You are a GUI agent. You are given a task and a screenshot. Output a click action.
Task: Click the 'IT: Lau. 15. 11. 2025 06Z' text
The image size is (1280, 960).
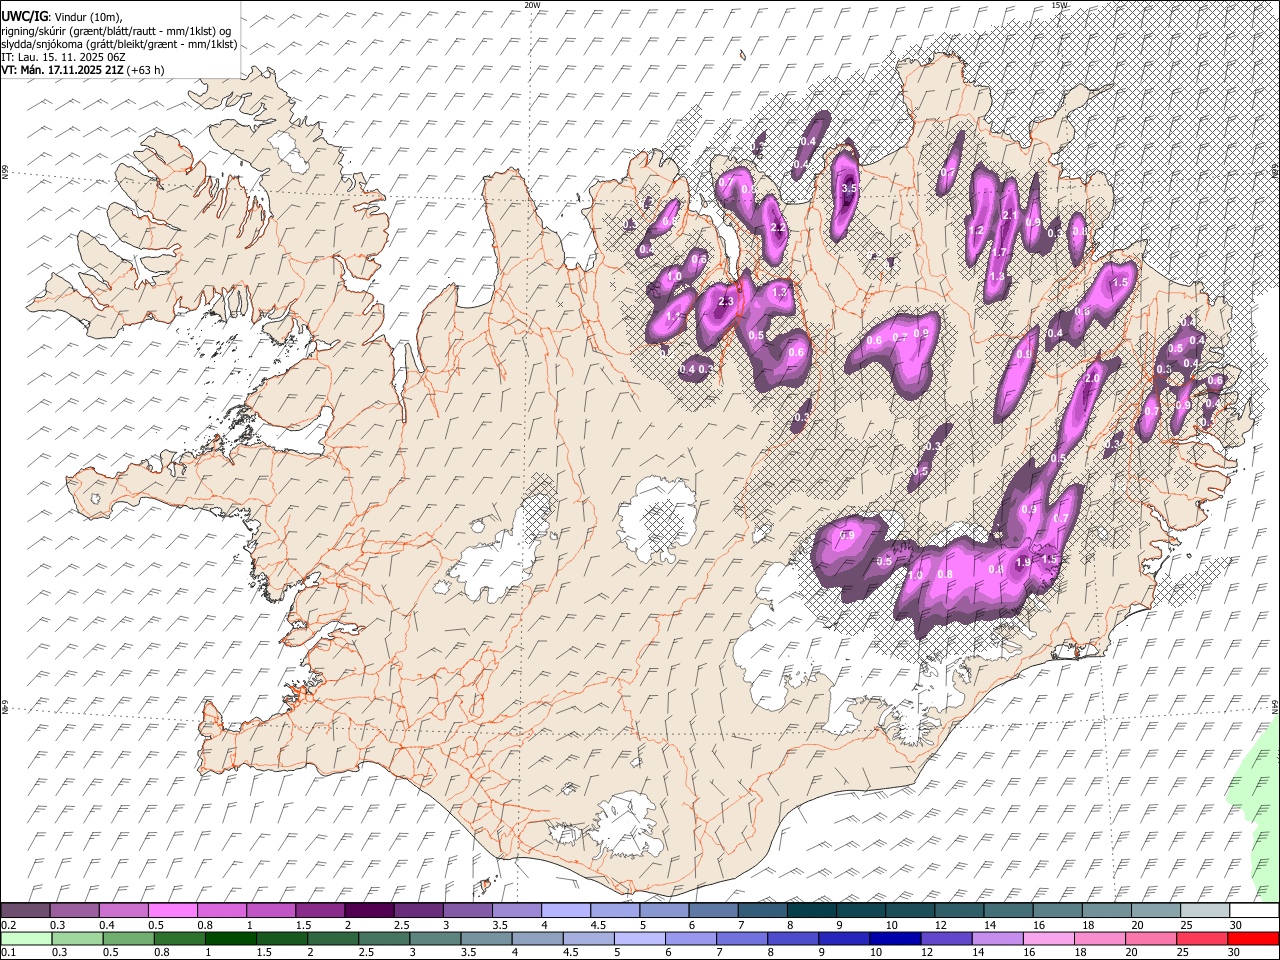(x=64, y=57)
